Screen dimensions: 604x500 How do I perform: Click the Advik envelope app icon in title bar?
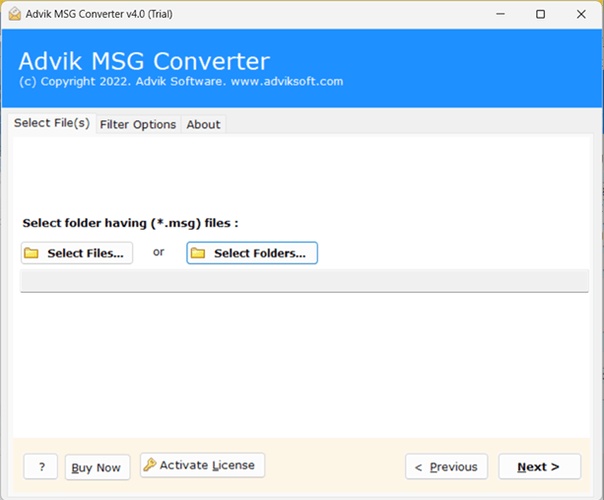(x=15, y=14)
